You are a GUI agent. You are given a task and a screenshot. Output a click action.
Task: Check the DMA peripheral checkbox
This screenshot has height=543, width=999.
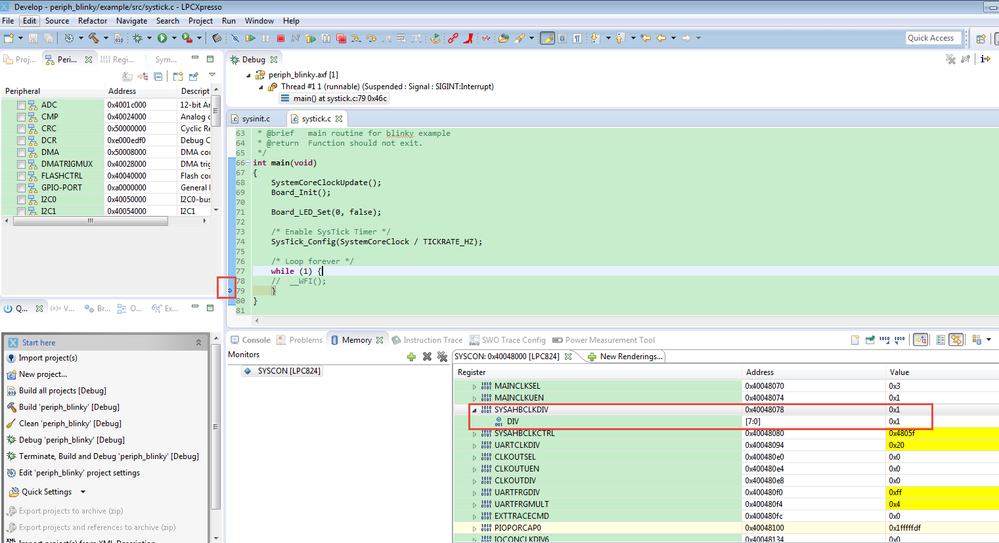pyautogui.click(x=21, y=152)
